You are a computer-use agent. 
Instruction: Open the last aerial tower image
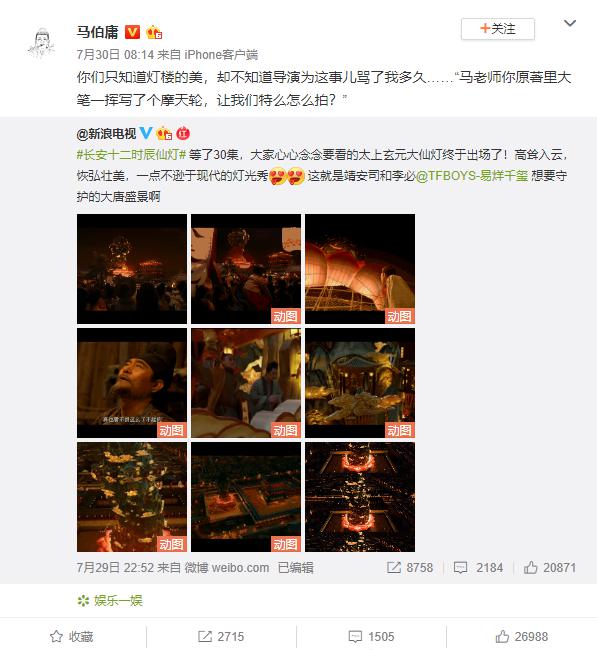(360, 497)
